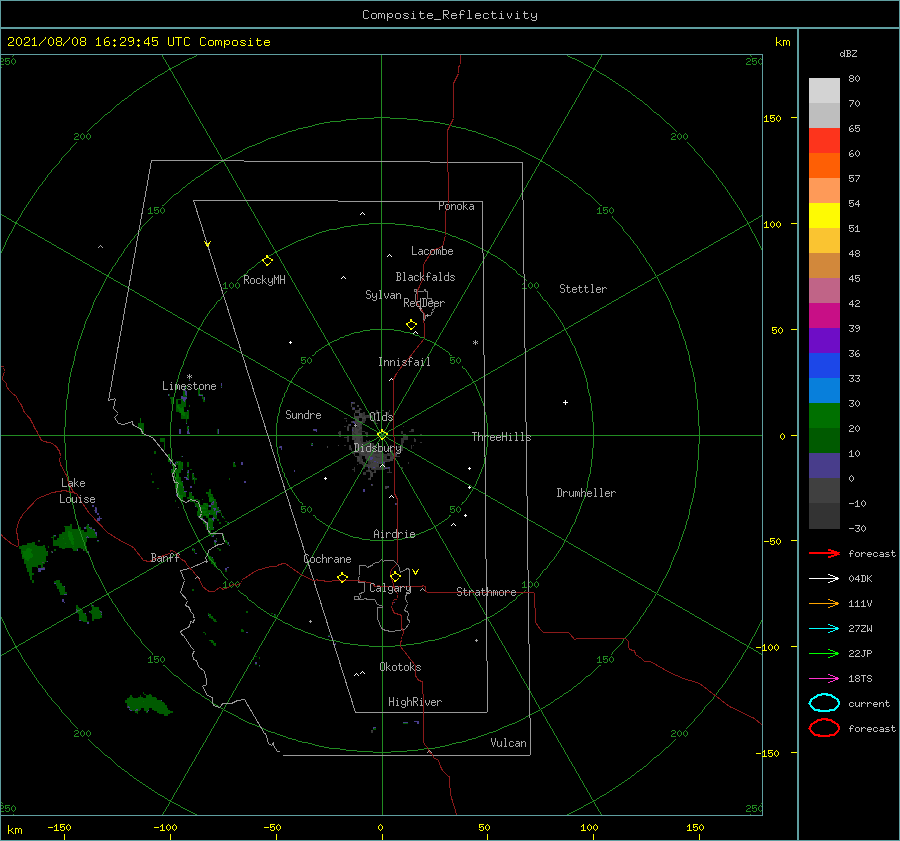The image size is (900, 841).
Task: Select the Innisfail label
Action: (404, 362)
